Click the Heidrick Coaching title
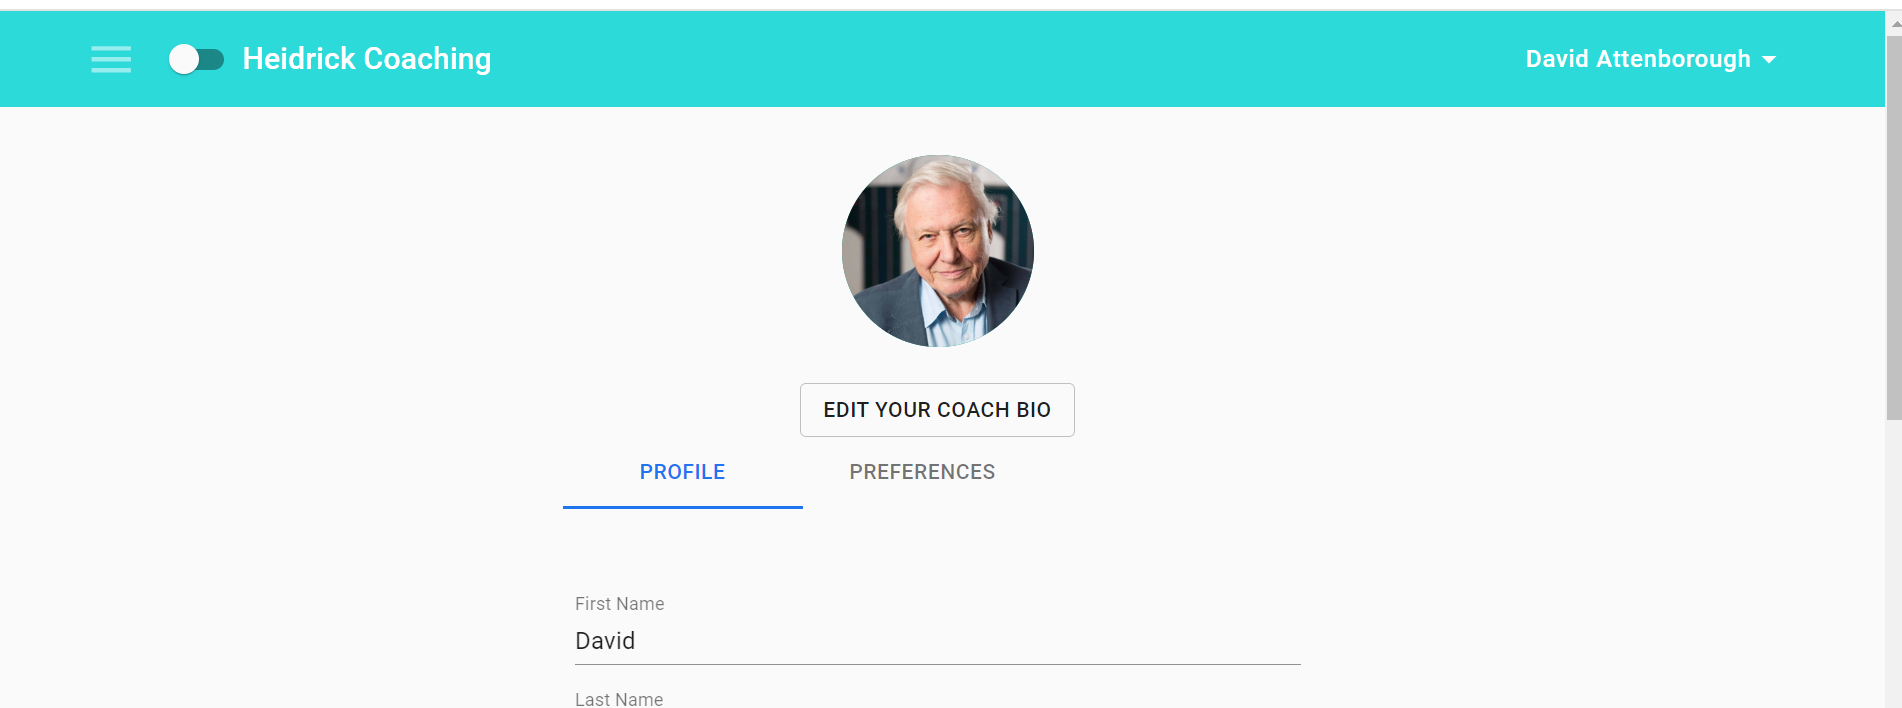 (367, 59)
